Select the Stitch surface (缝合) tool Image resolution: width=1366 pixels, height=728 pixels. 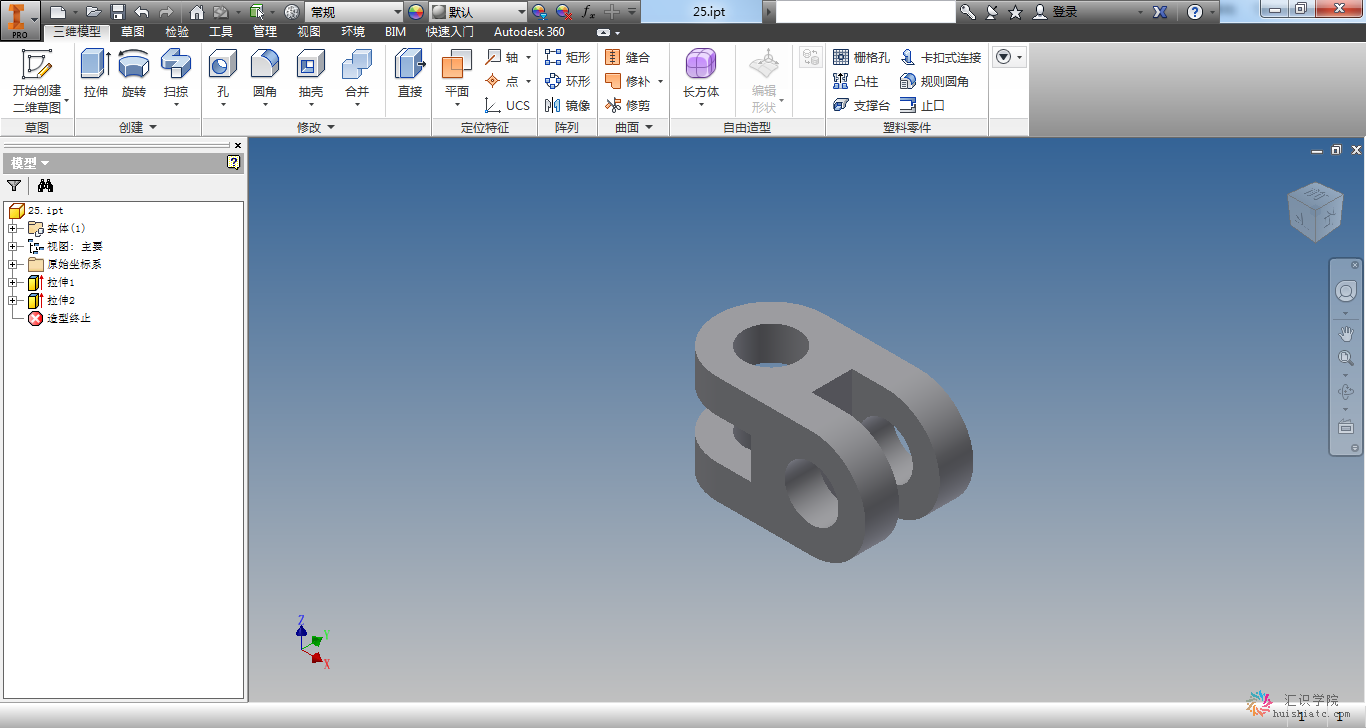[628, 57]
